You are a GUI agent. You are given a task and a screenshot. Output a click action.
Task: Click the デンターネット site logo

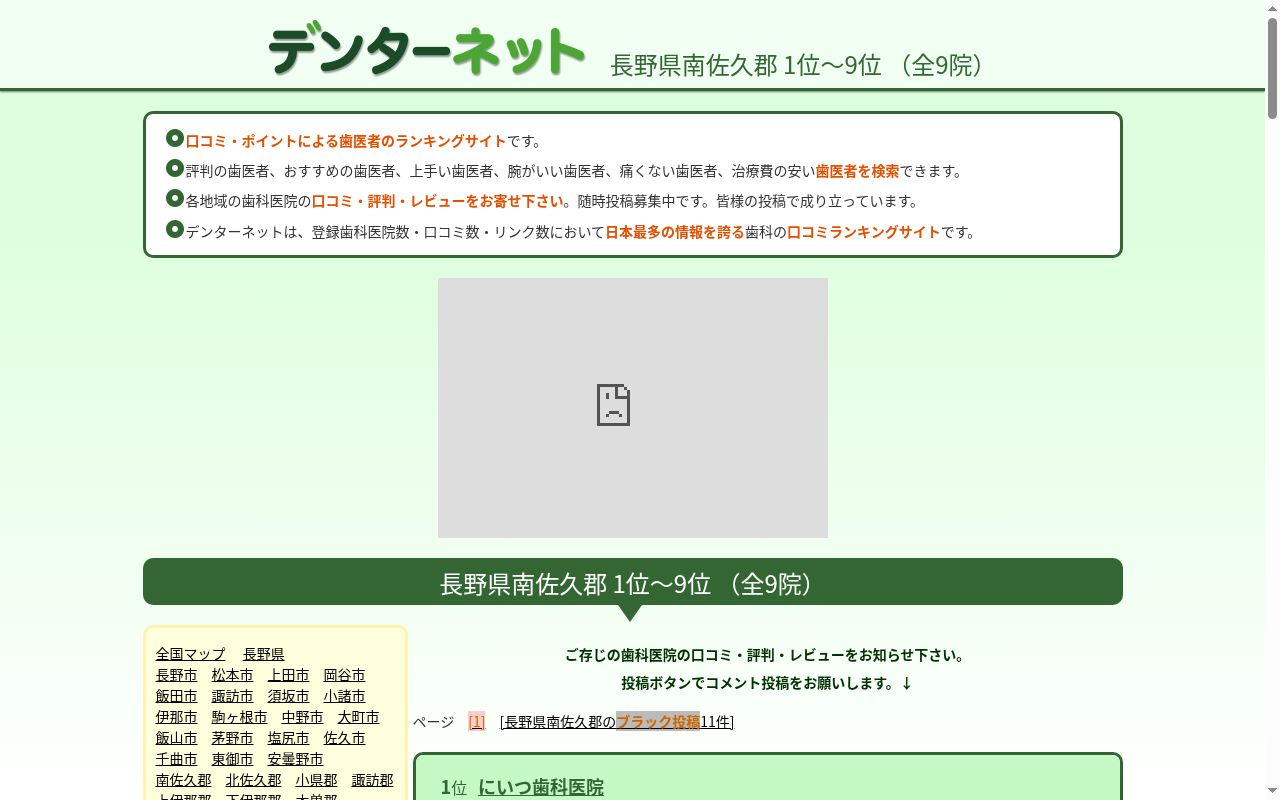[427, 50]
